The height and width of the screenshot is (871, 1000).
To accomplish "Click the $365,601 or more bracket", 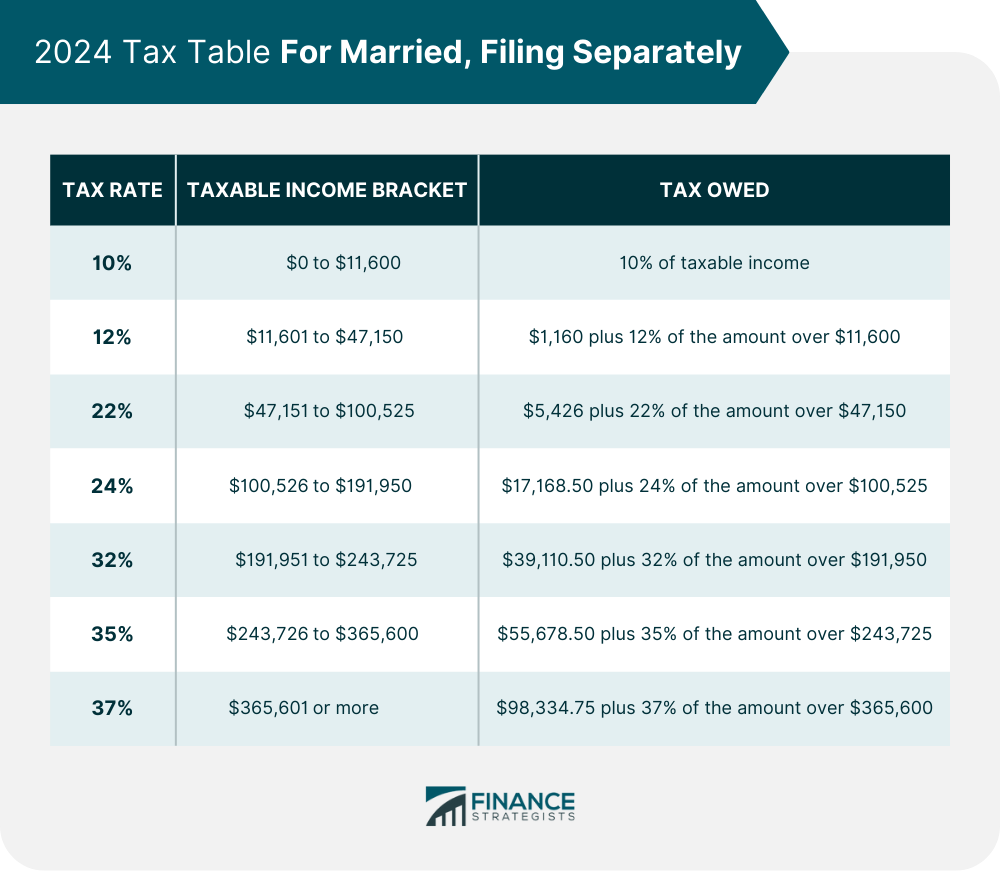I will pos(304,708).
